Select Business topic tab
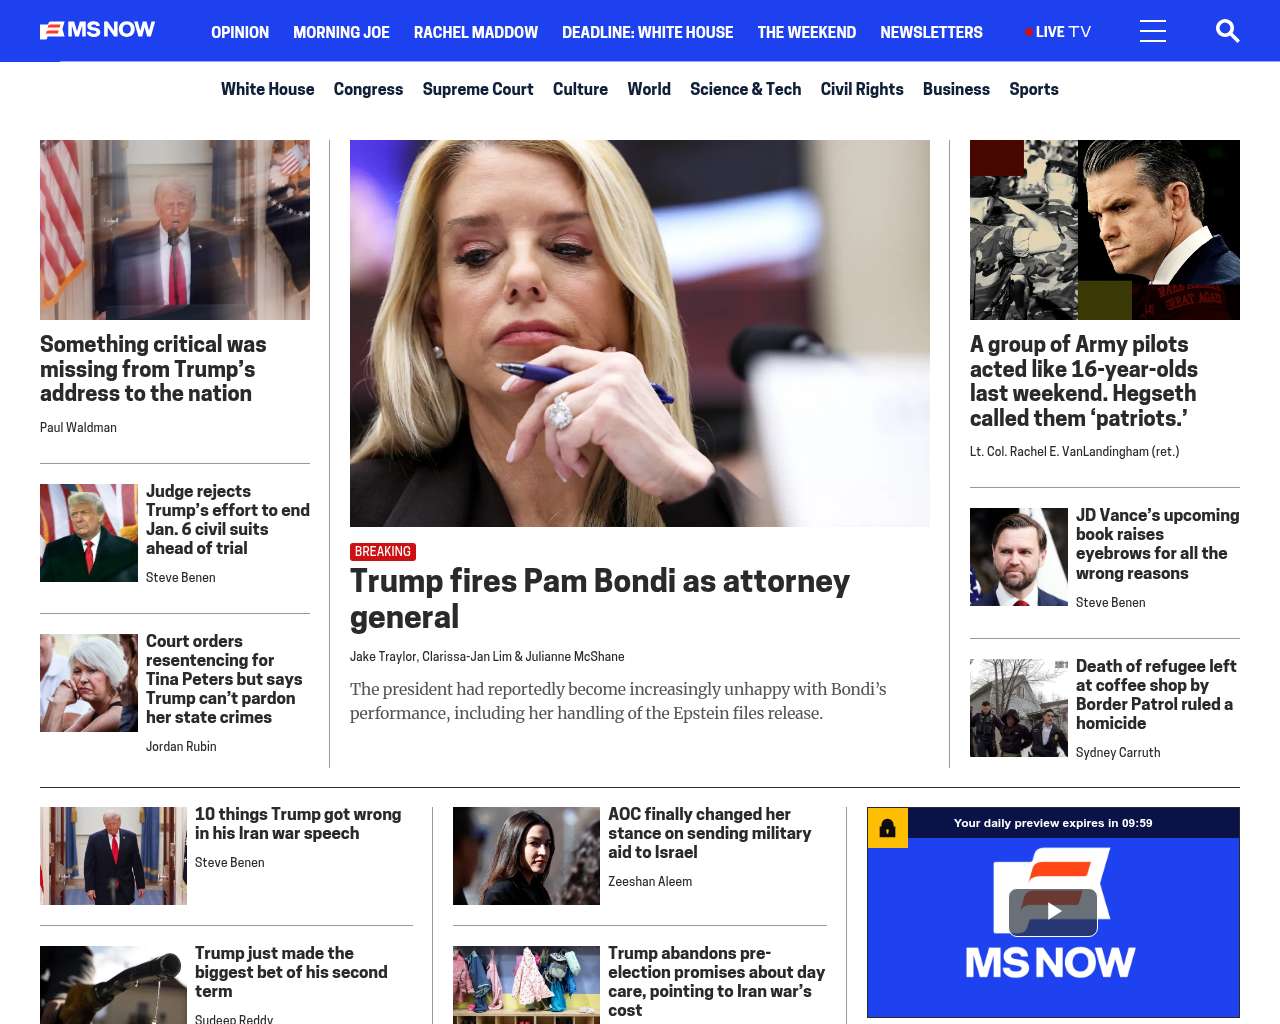The height and width of the screenshot is (1024, 1280). tap(956, 89)
